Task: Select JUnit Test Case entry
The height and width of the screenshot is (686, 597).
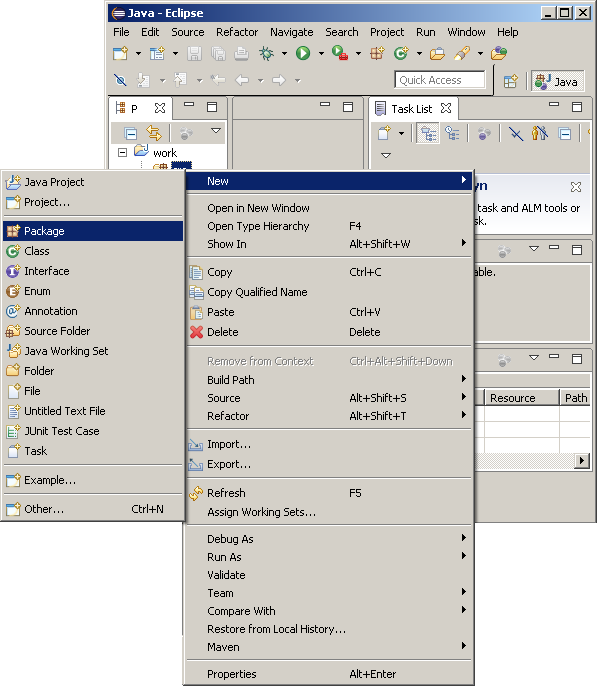Action: click(x=93, y=431)
